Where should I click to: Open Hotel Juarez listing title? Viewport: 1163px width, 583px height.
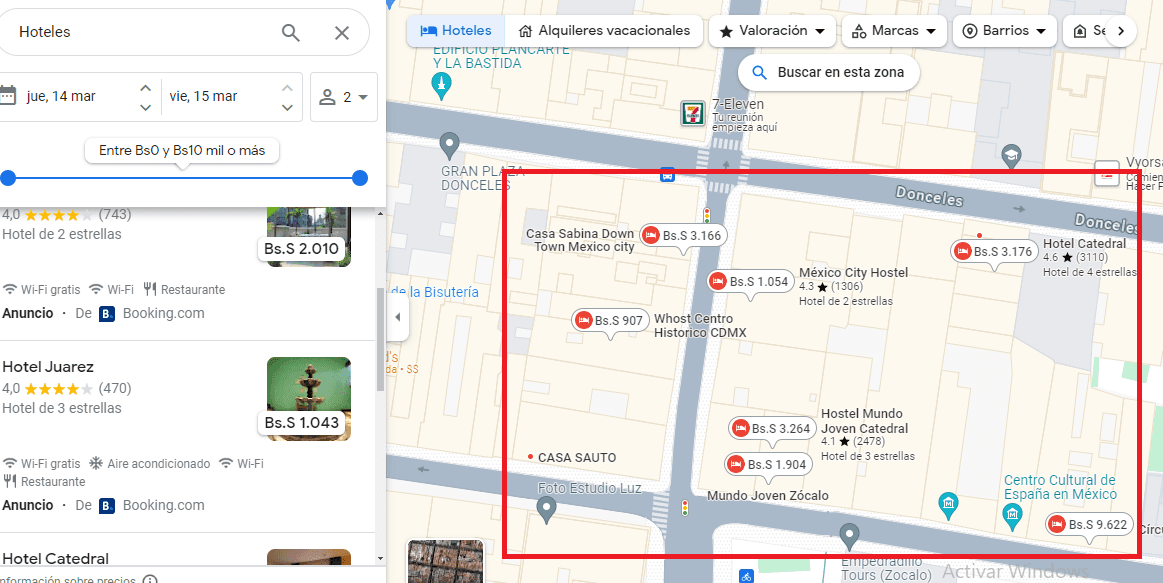[48, 366]
